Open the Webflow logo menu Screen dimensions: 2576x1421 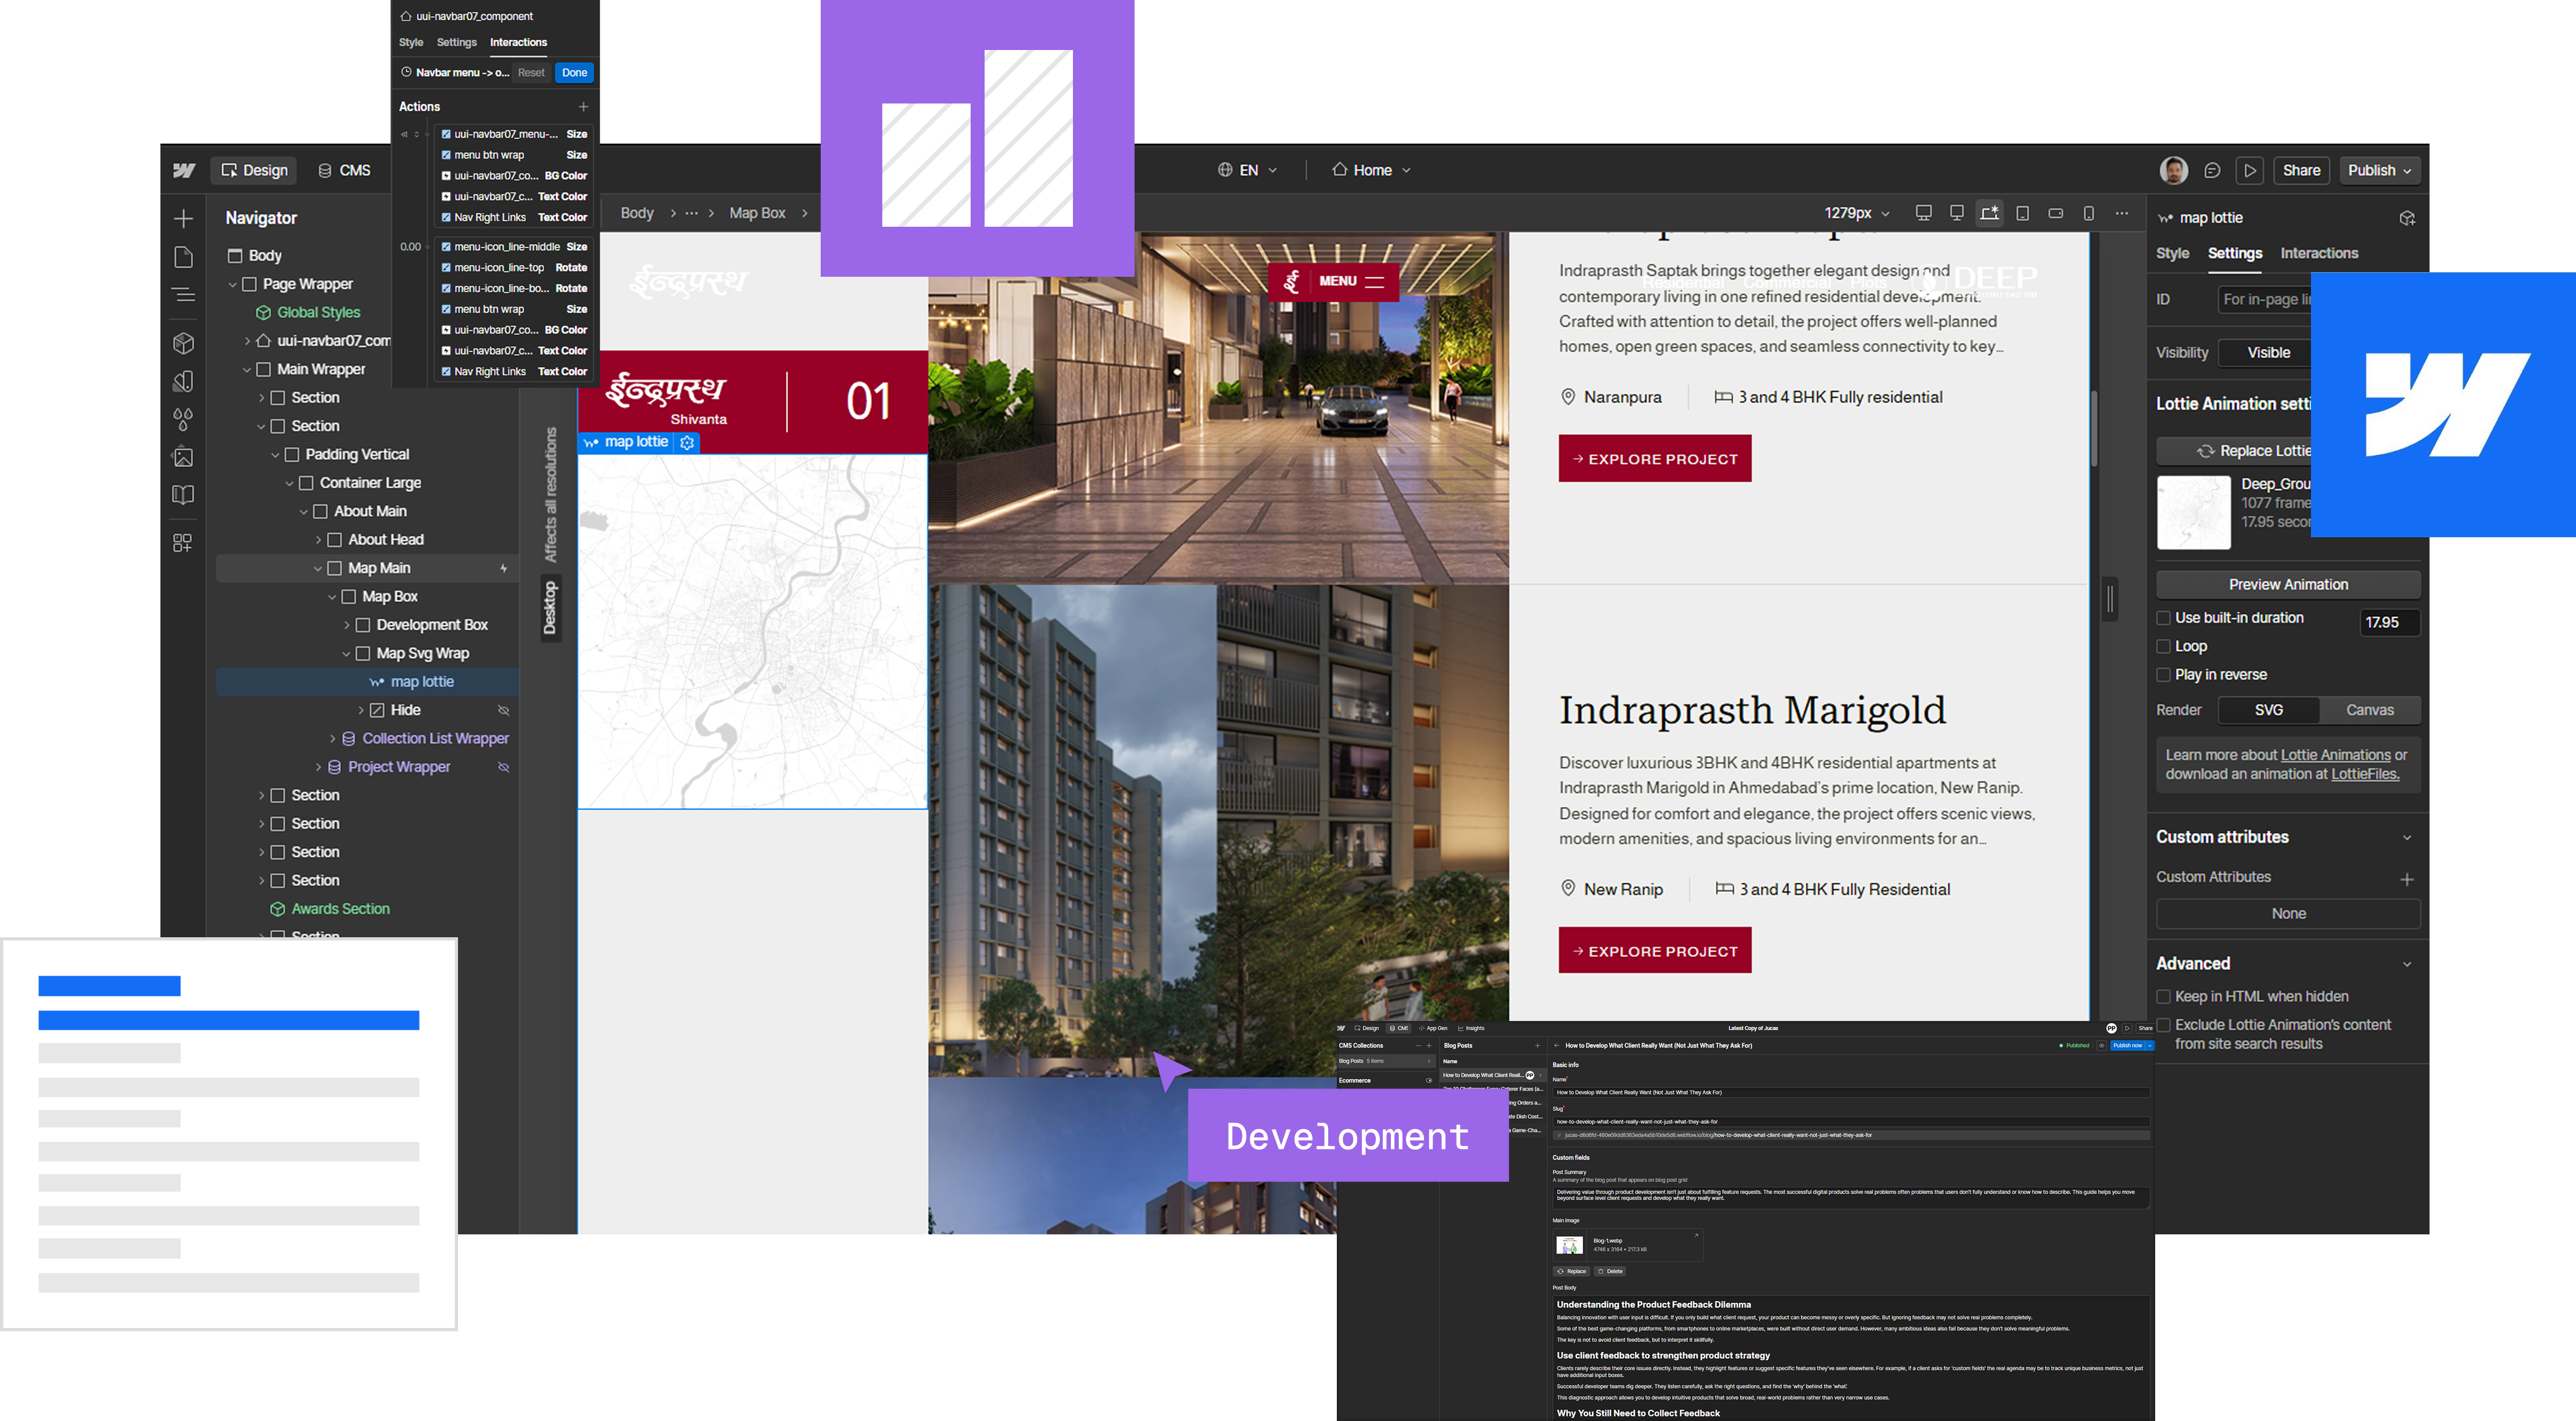point(184,170)
